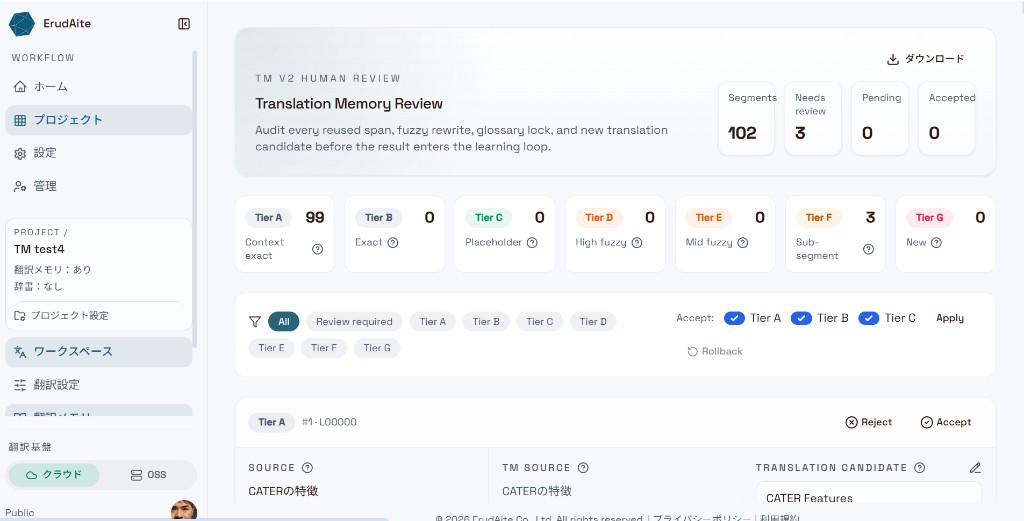Filter segments by Tier F
This screenshot has width=1024, height=521.
pyautogui.click(x=324, y=348)
